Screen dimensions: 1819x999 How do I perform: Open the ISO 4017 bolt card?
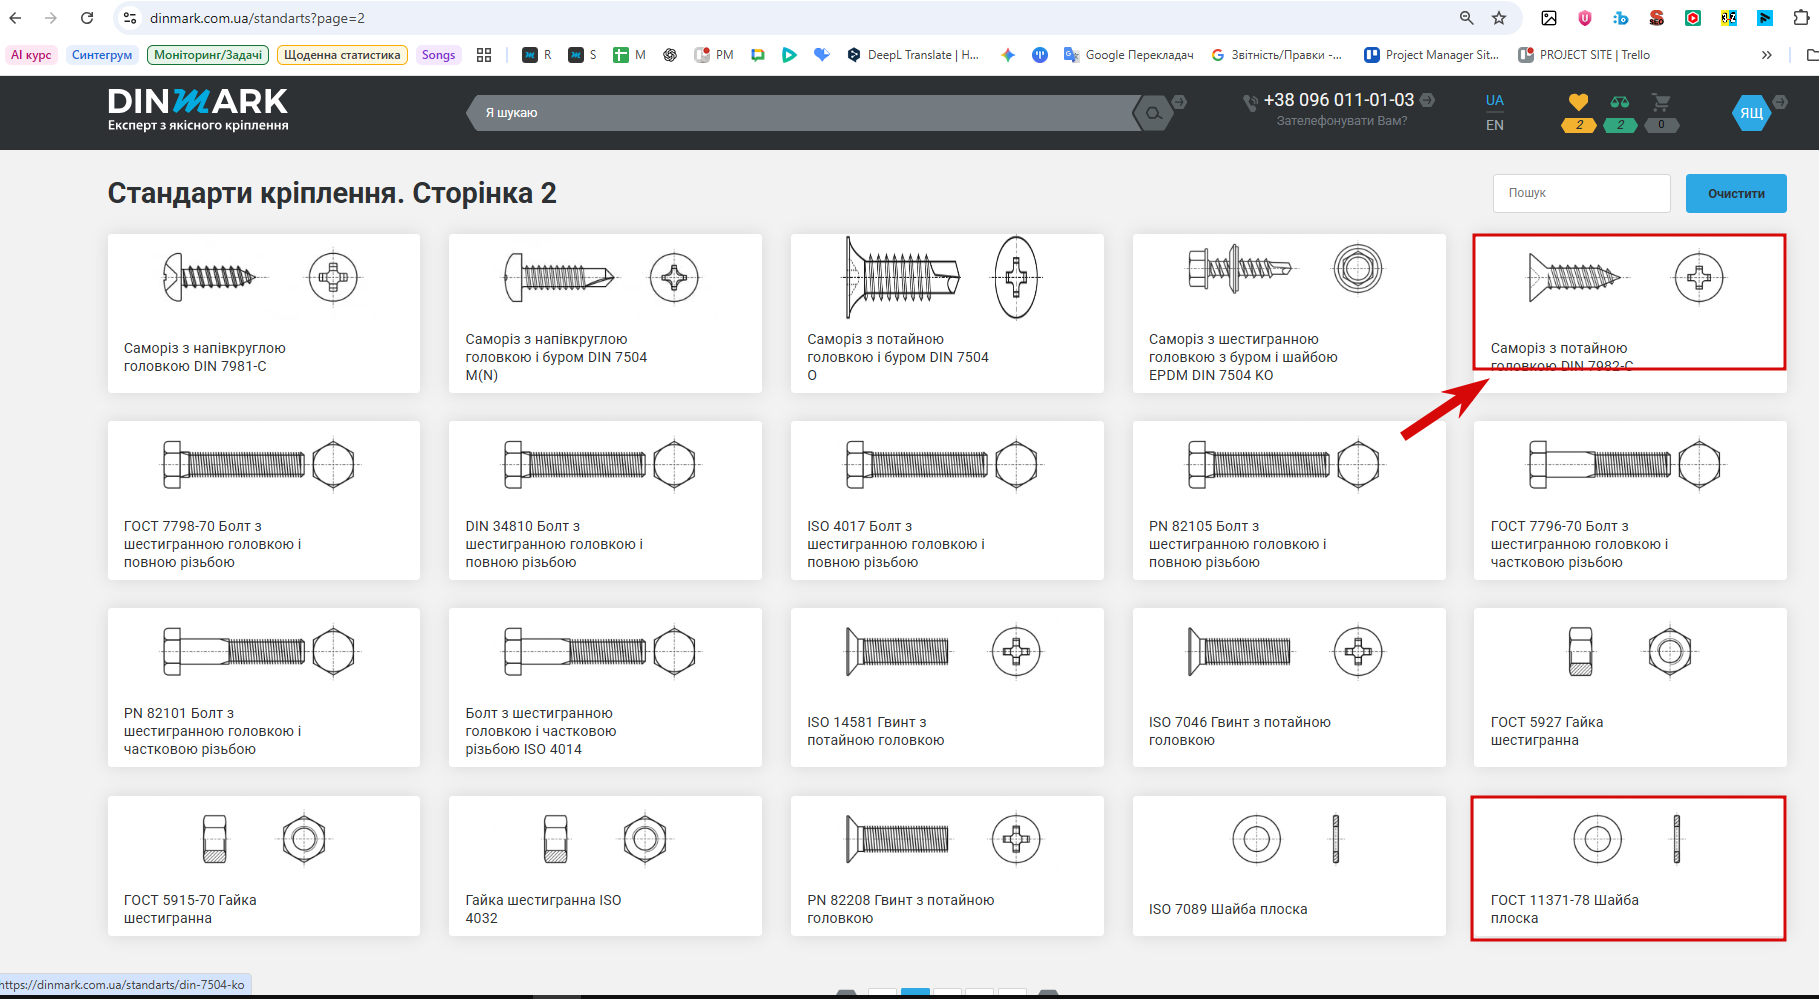[947, 500]
